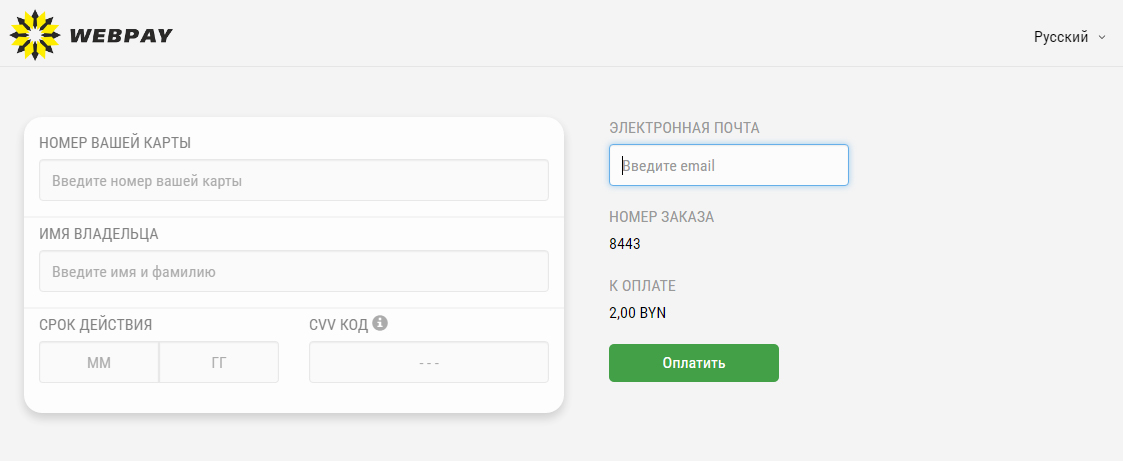This screenshot has width=1123, height=461.
Task: Click the cardholder name input field
Action: (294, 271)
